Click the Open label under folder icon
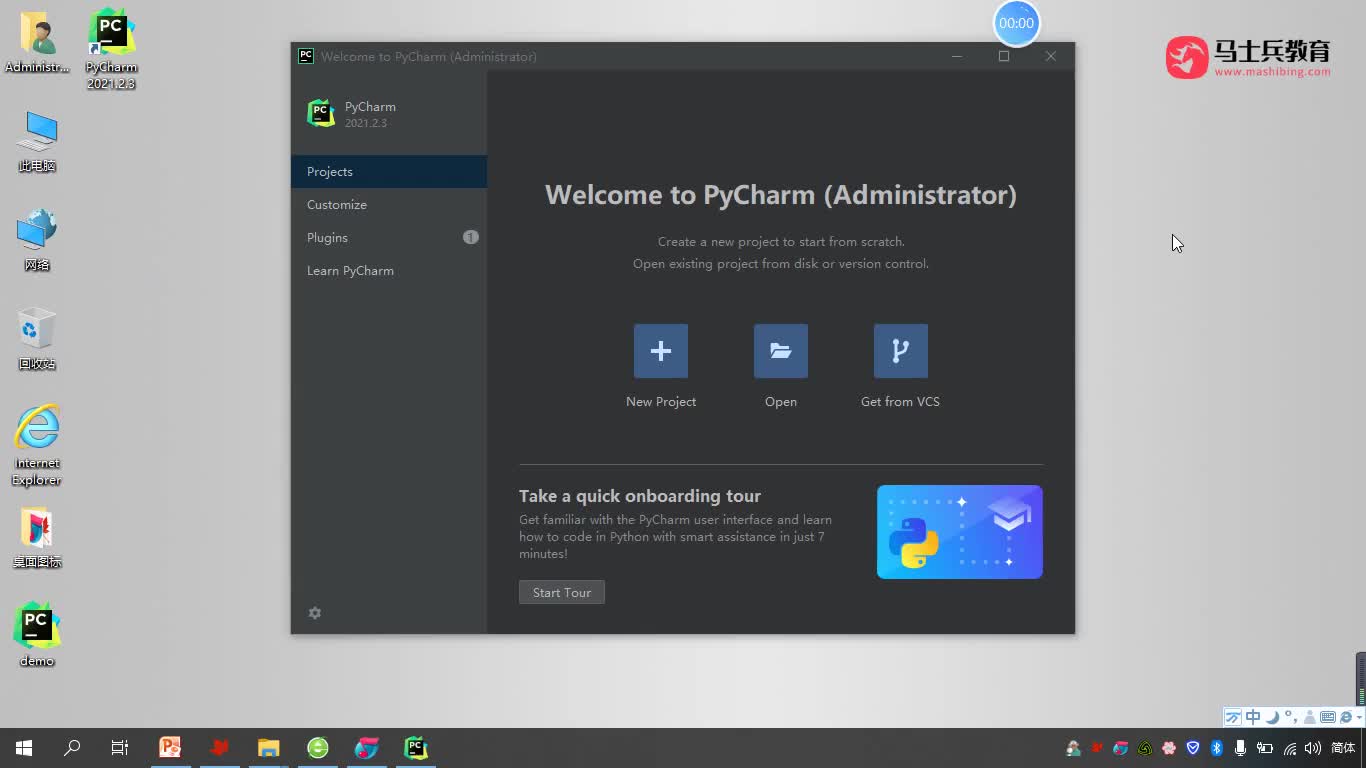 coord(781,402)
